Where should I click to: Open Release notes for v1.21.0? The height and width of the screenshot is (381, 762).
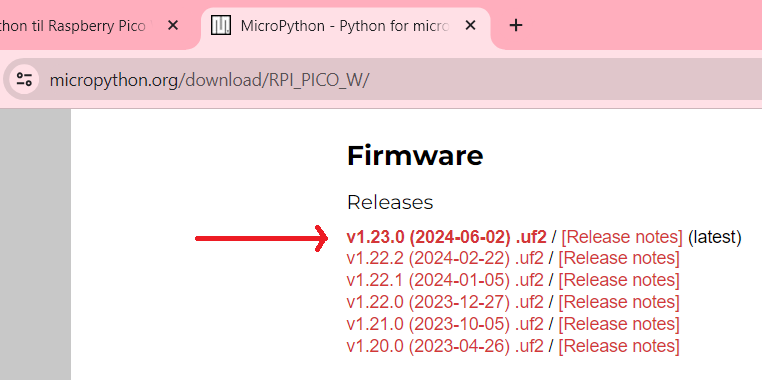619,324
